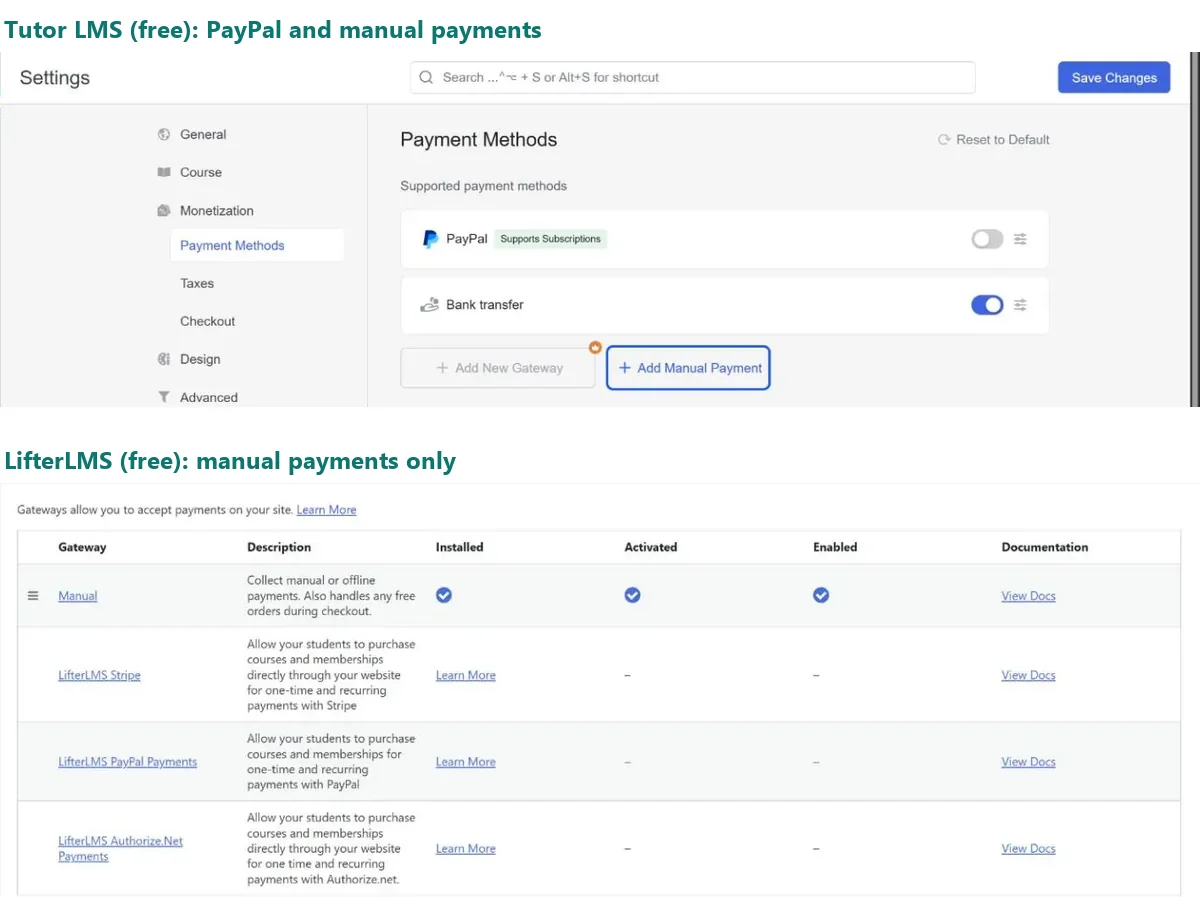Enable the PayPal payment toggle
Image resolution: width=1200 pixels, height=897 pixels.
click(x=987, y=239)
